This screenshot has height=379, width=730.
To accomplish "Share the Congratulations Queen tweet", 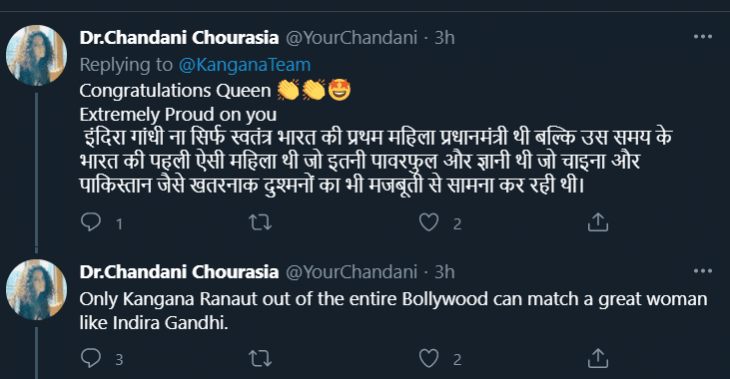I will pos(598,222).
